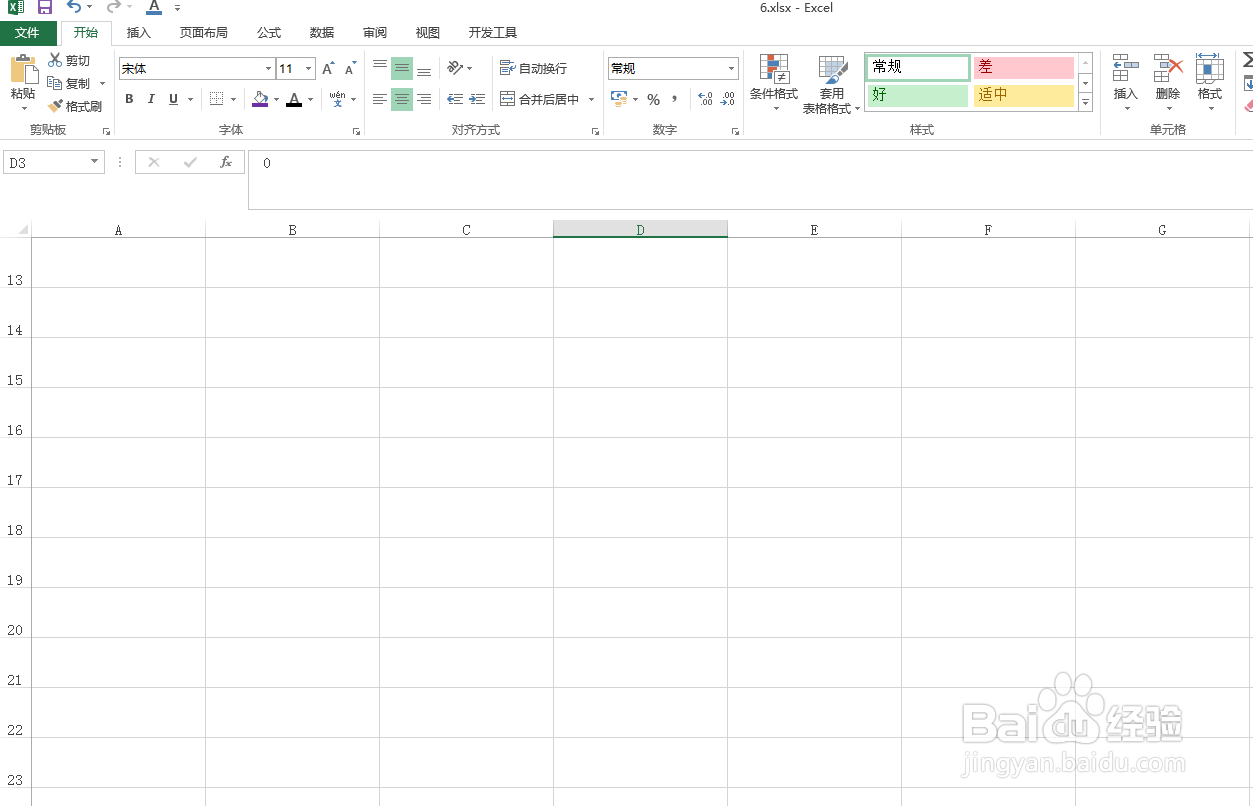Click the Paste clipboard icon

[22, 70]
